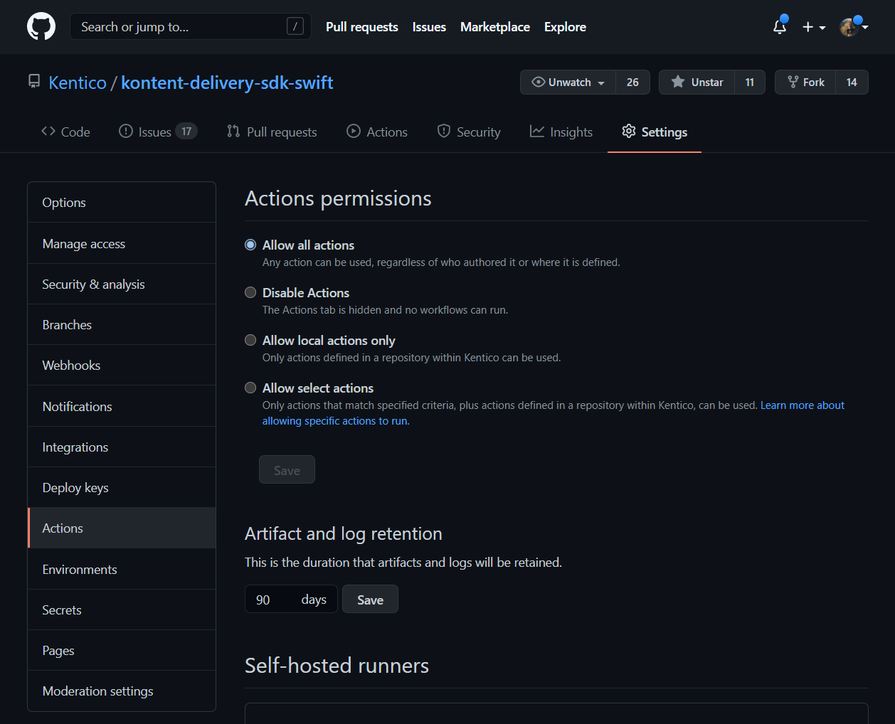The image size is (895, 724).
Task: Click the GitHub Octocat logo
Action: (x=41, y=27)
